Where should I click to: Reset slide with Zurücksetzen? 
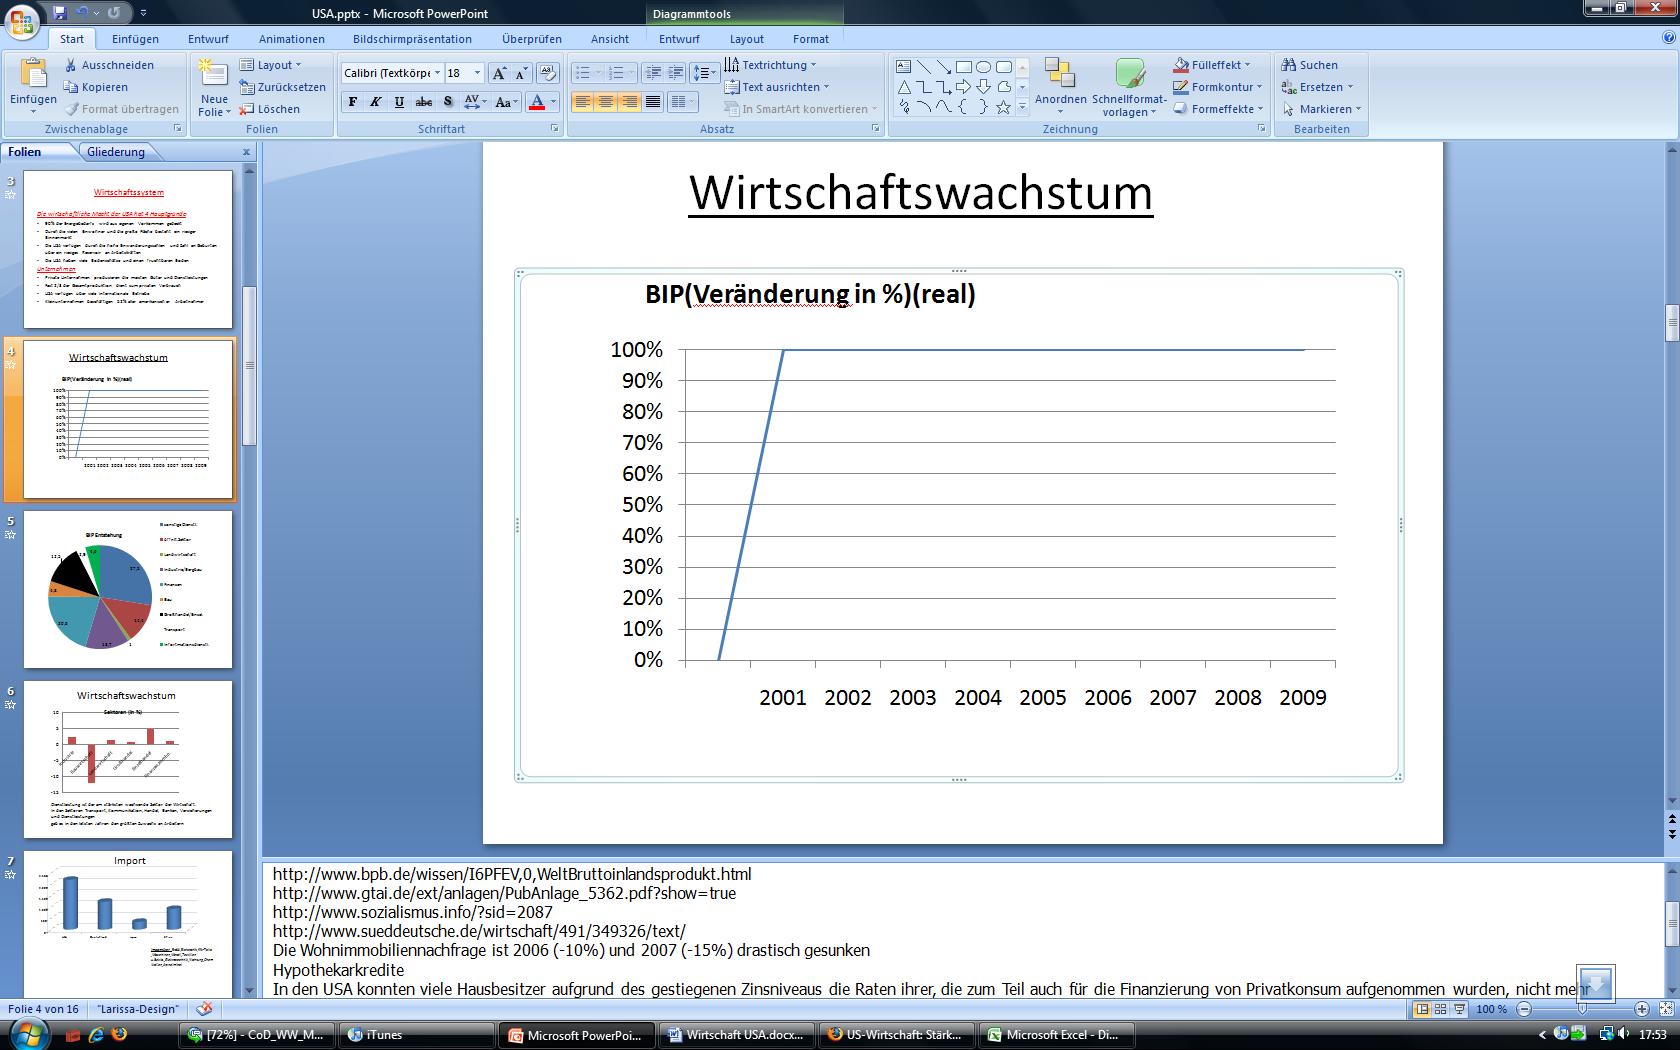283,87
